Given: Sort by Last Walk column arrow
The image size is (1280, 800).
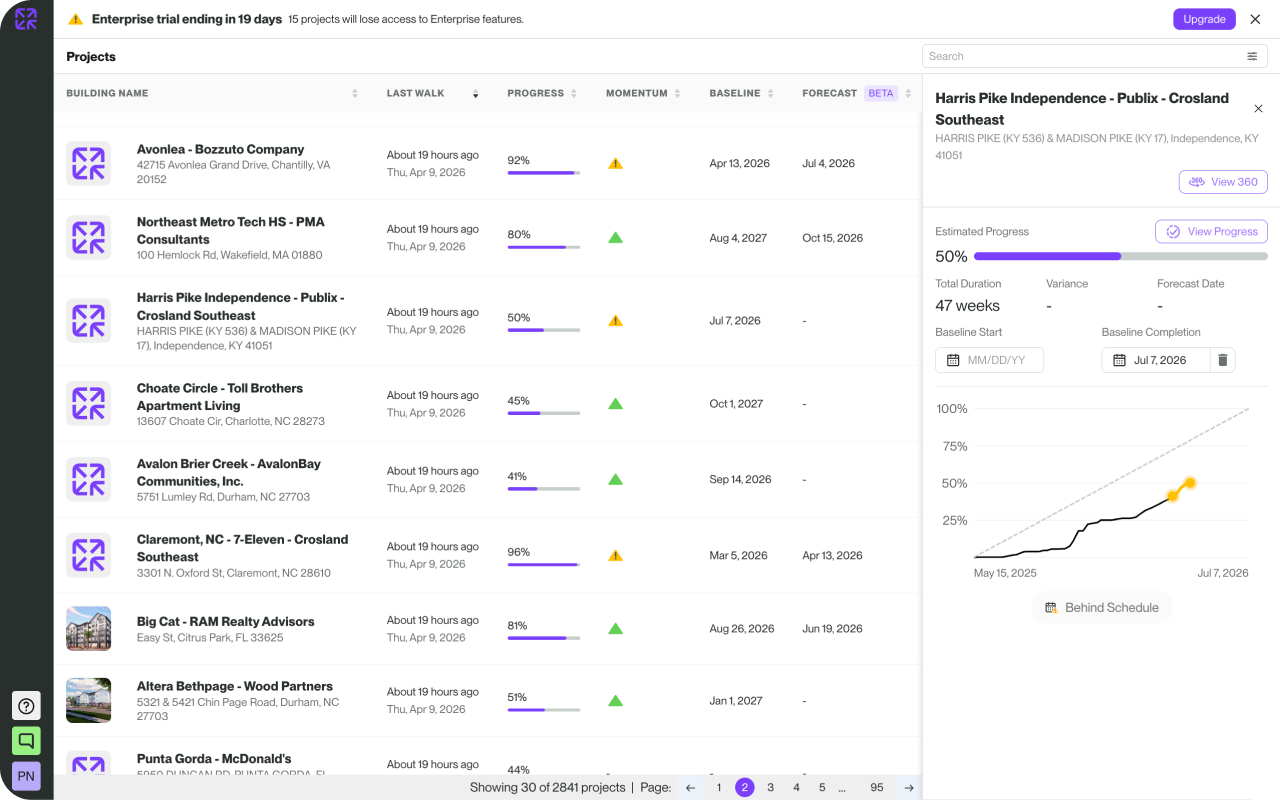Looking at the screenshot, I should click(x=476, y=94).
